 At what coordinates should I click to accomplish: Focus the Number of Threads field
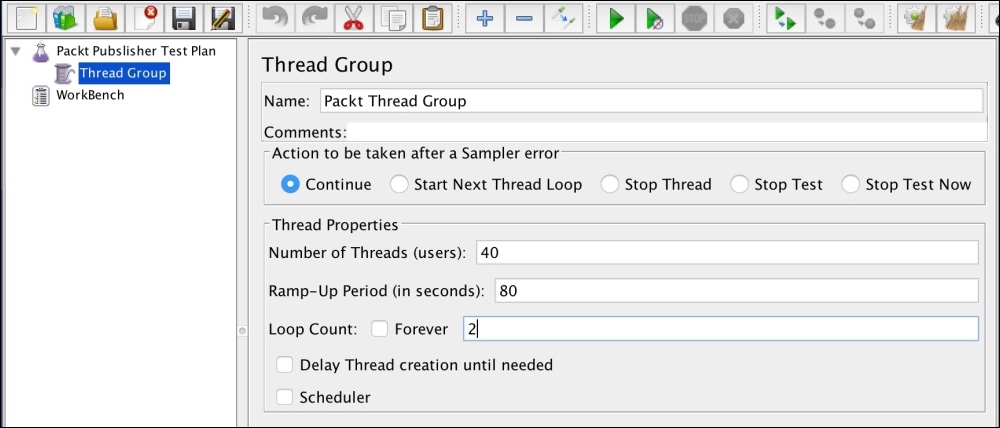click(727, 253)
